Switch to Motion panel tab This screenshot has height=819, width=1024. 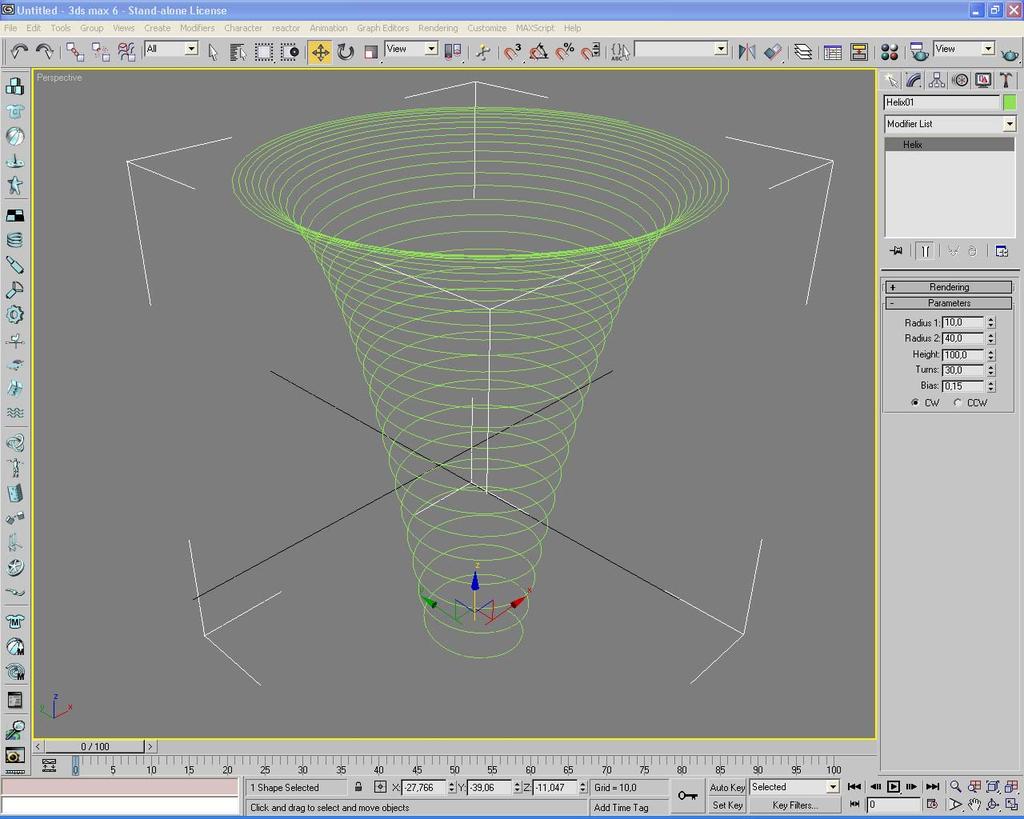(x=960, y=80)
